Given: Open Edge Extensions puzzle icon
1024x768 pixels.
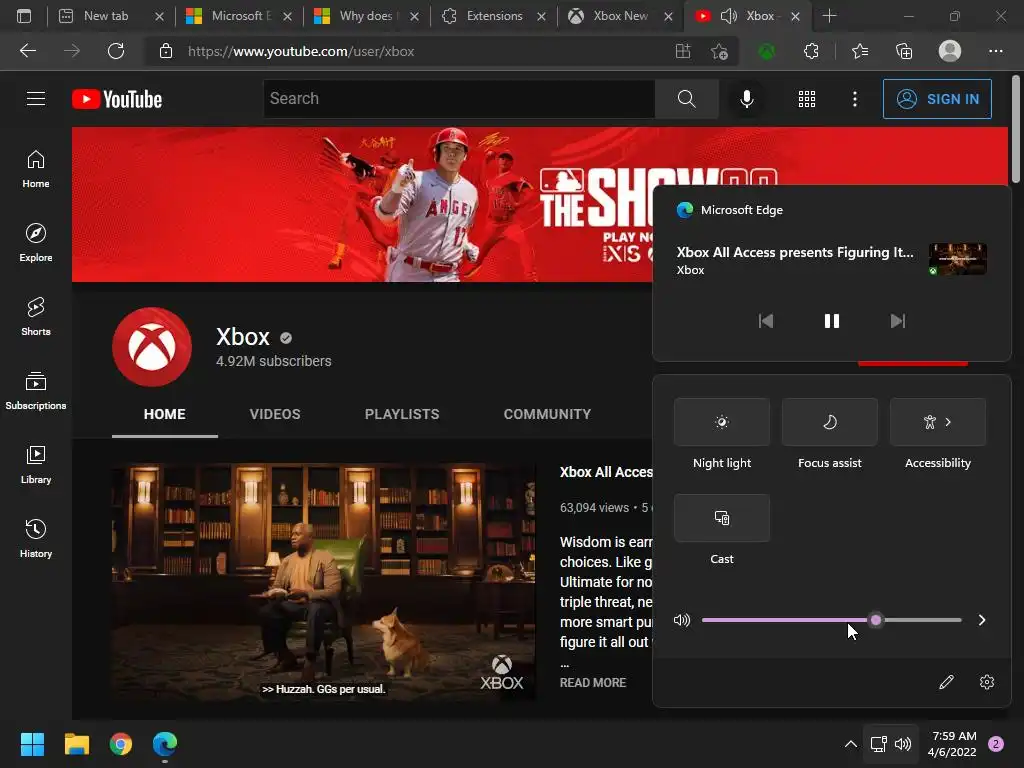Looking at the screenshot, I should click(x=811, y=51).
